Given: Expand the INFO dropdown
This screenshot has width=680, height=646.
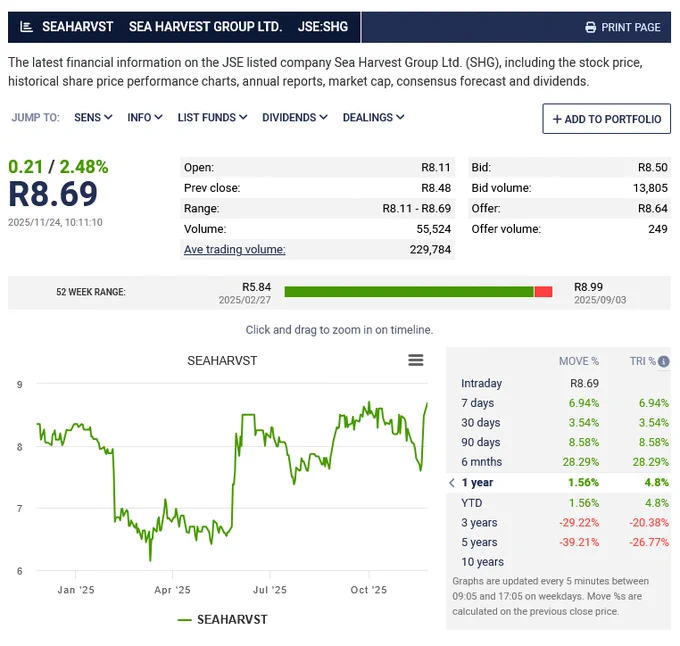Looking at the screenshot, I should (145, 117).
